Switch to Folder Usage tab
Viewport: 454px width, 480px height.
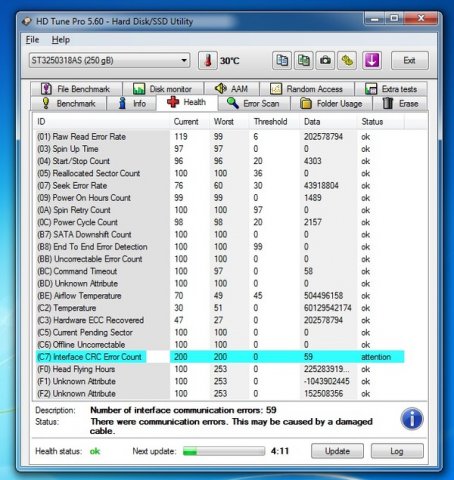331,103
